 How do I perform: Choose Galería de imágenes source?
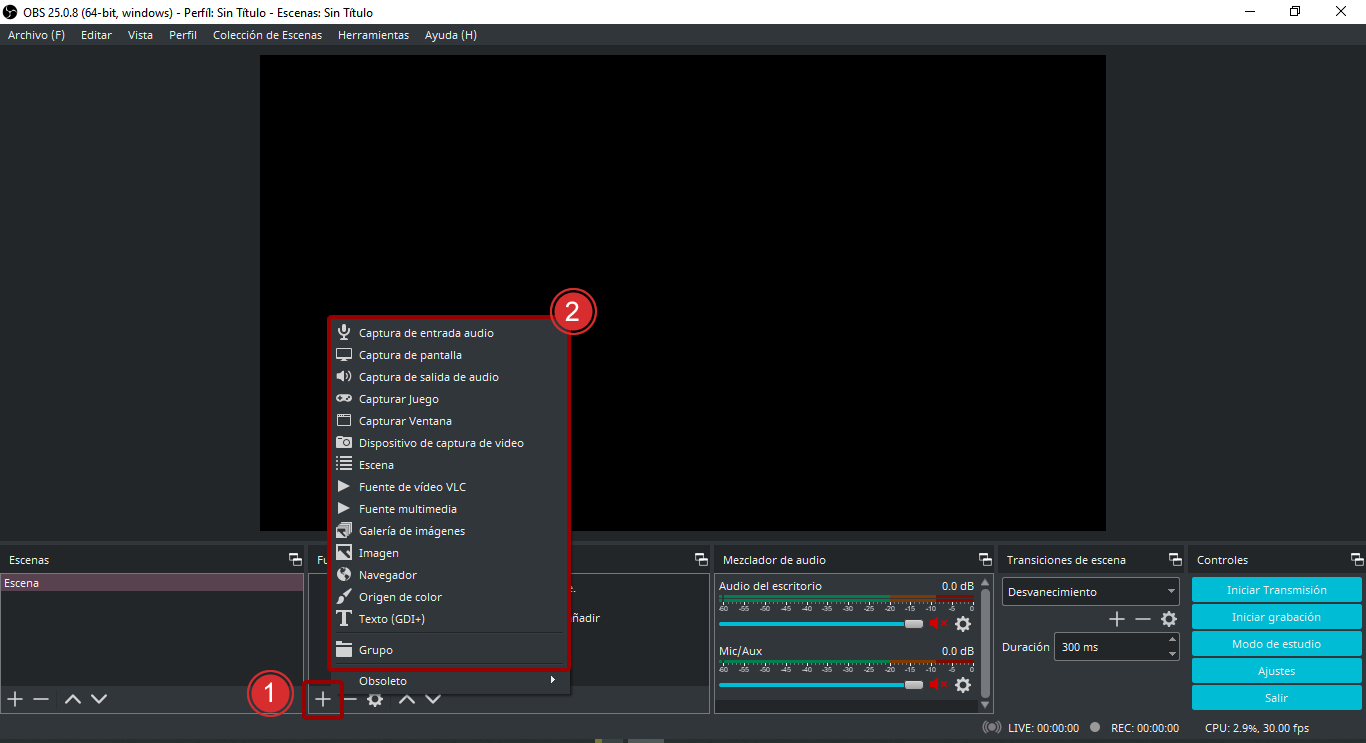pos(449,531)
